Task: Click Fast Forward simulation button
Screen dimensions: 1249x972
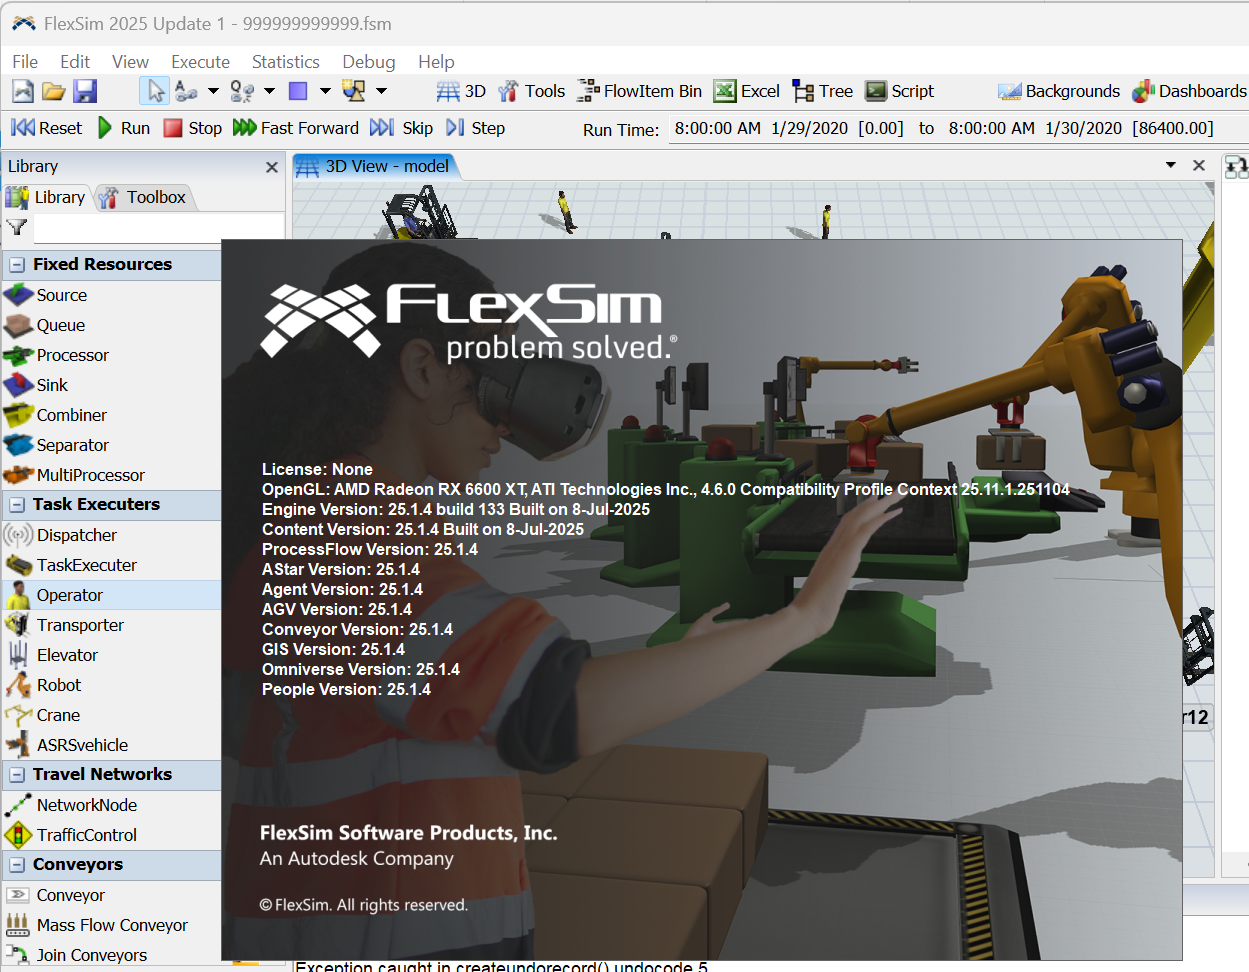Action: click(x=296, y=128)
